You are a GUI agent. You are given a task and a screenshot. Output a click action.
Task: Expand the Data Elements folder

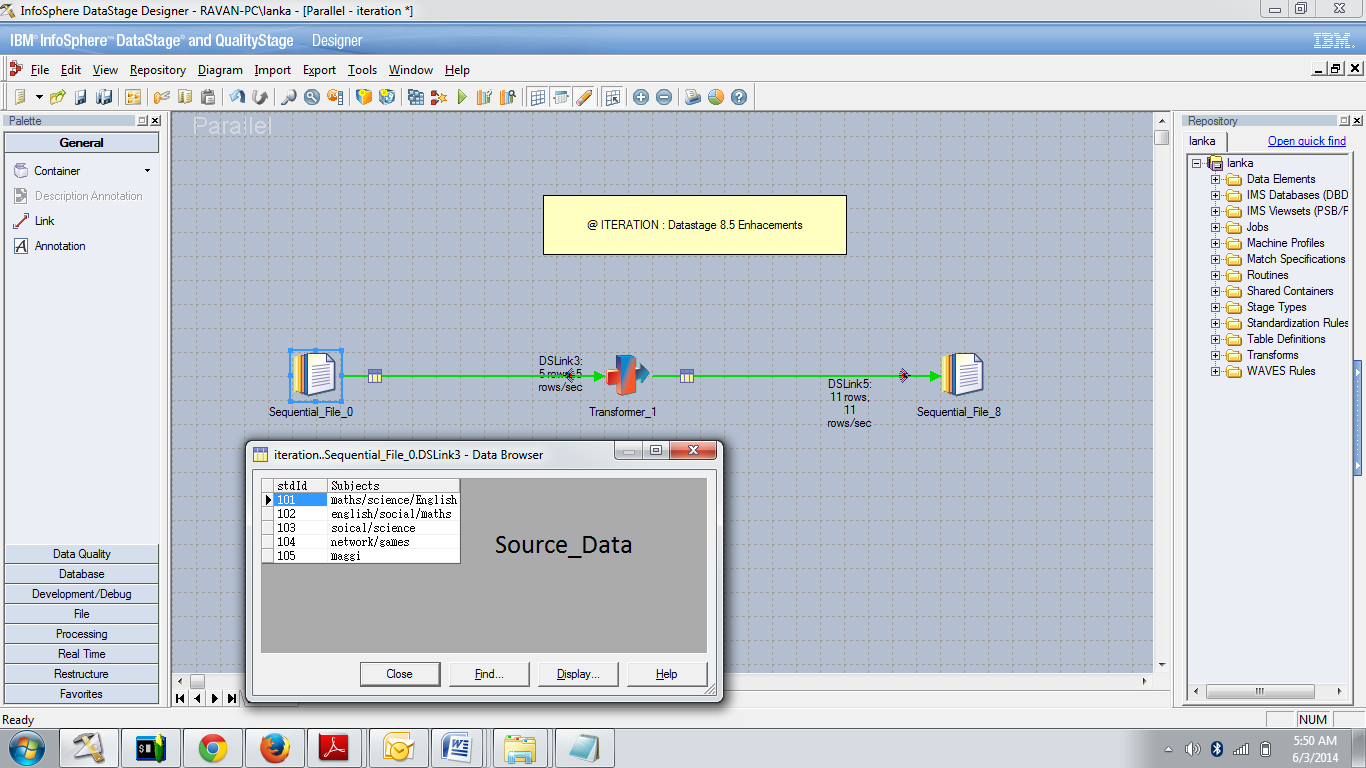(1216, 179)
